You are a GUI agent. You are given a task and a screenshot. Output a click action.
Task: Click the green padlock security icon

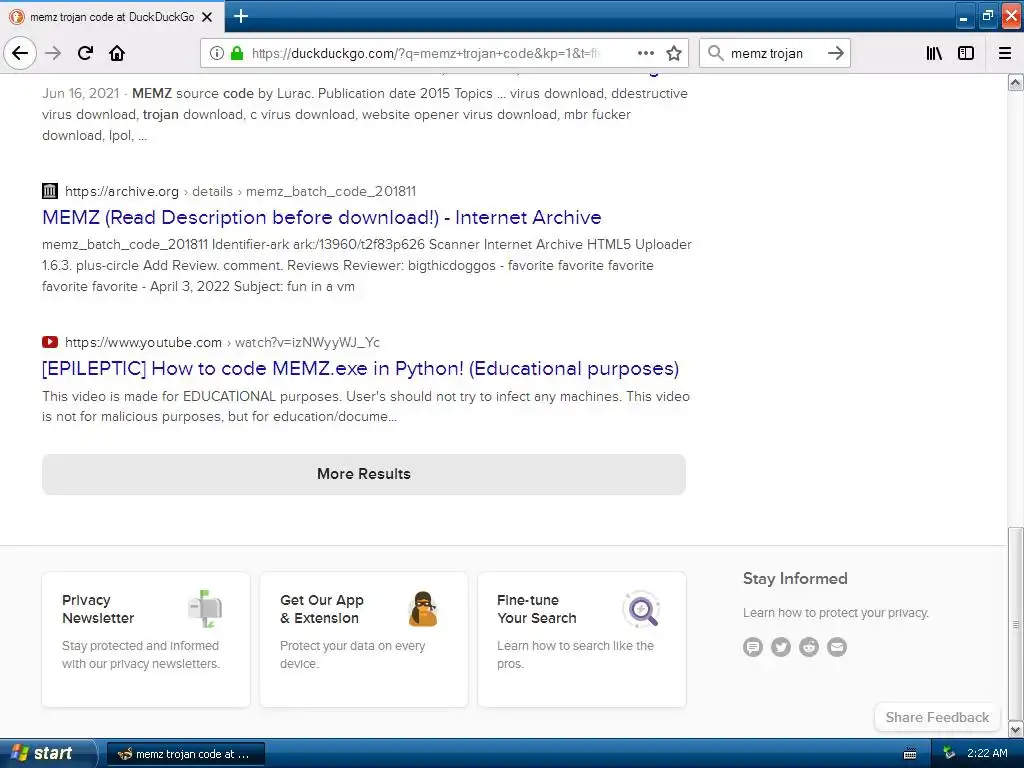coord(237,53)
